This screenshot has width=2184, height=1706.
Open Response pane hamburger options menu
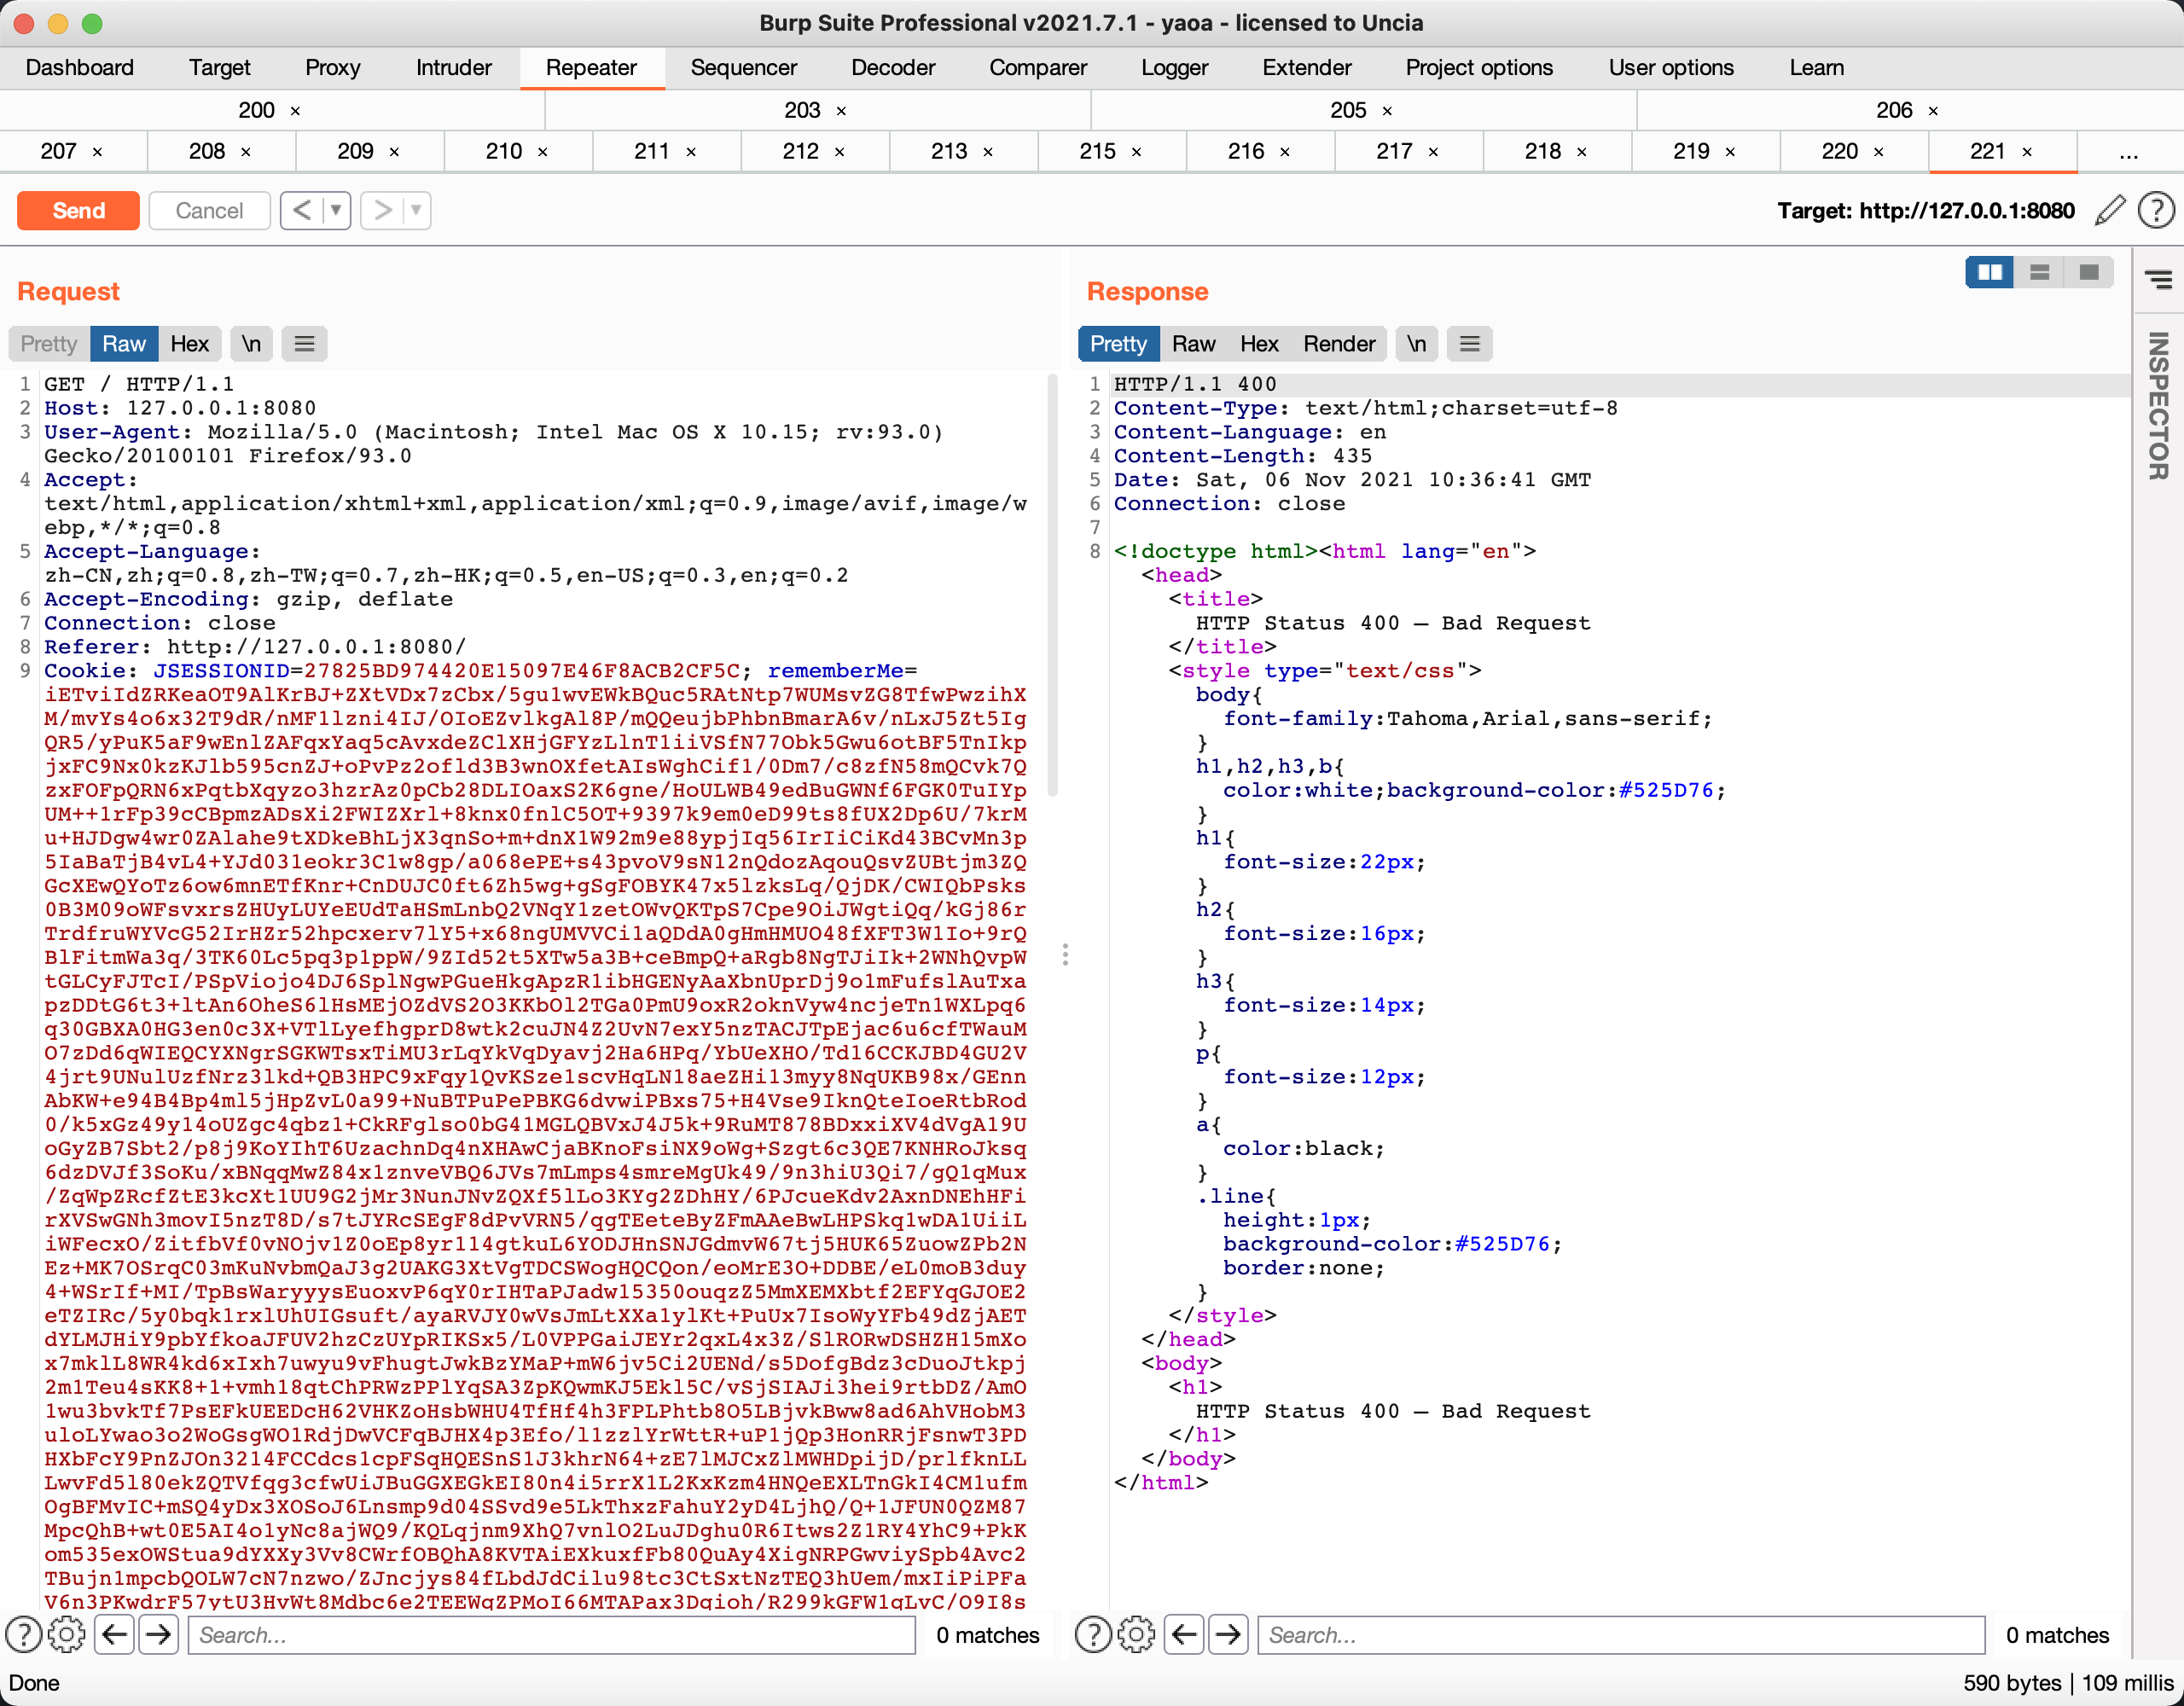1469,344
